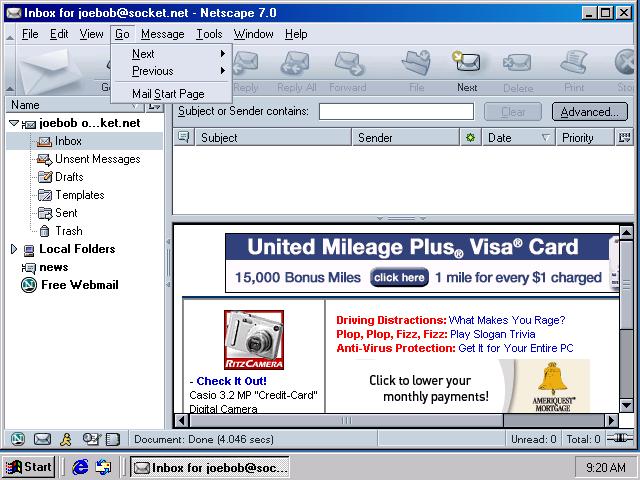Click the Print toolbar icon

573,62
